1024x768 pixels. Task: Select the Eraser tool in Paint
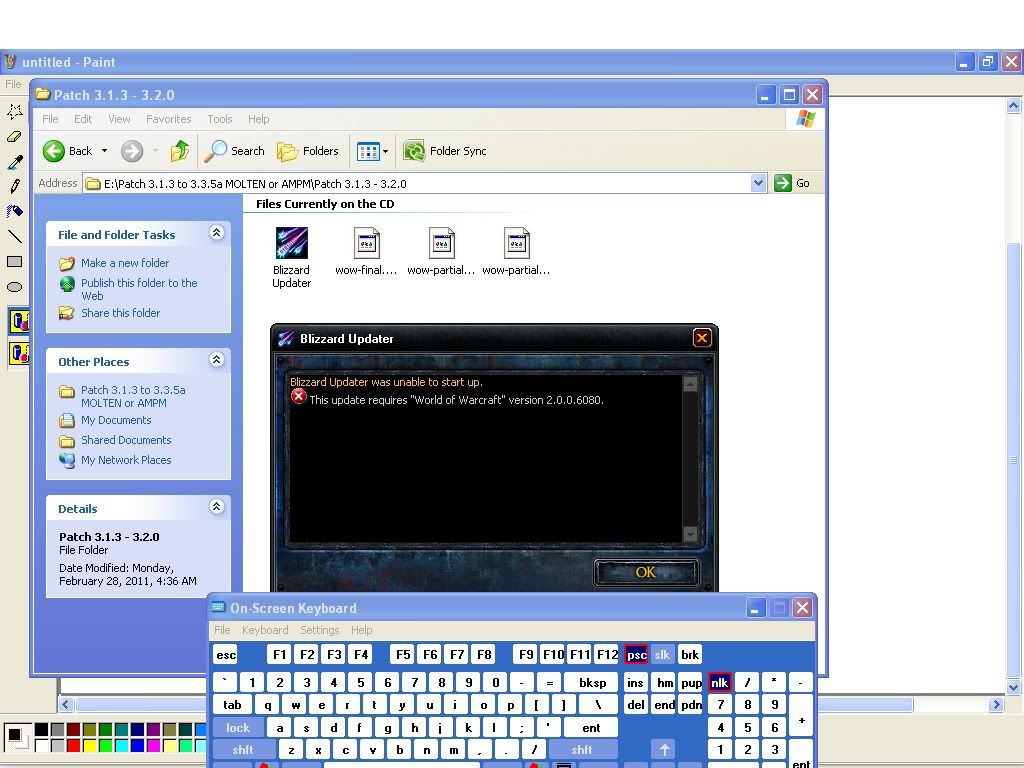pos(14,136)
